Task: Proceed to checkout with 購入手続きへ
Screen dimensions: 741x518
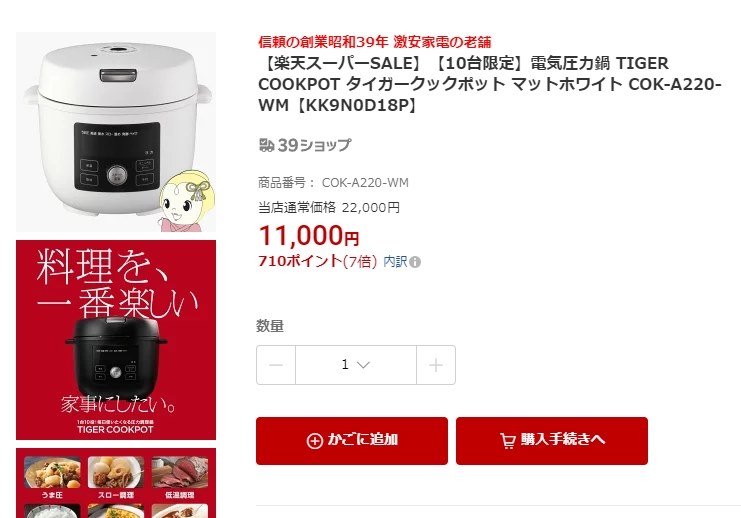Action: click(551, 440)
